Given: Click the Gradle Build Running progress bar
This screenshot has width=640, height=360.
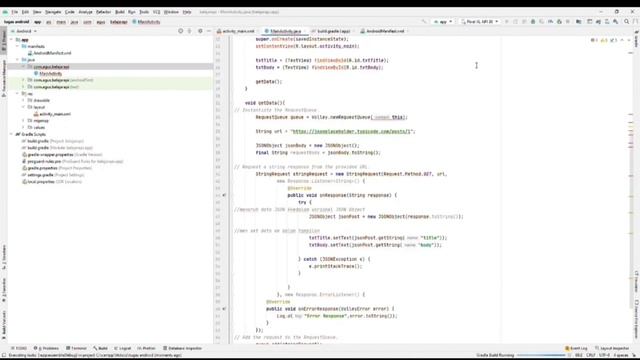Looking at the screenshot, I should (542, 355).
